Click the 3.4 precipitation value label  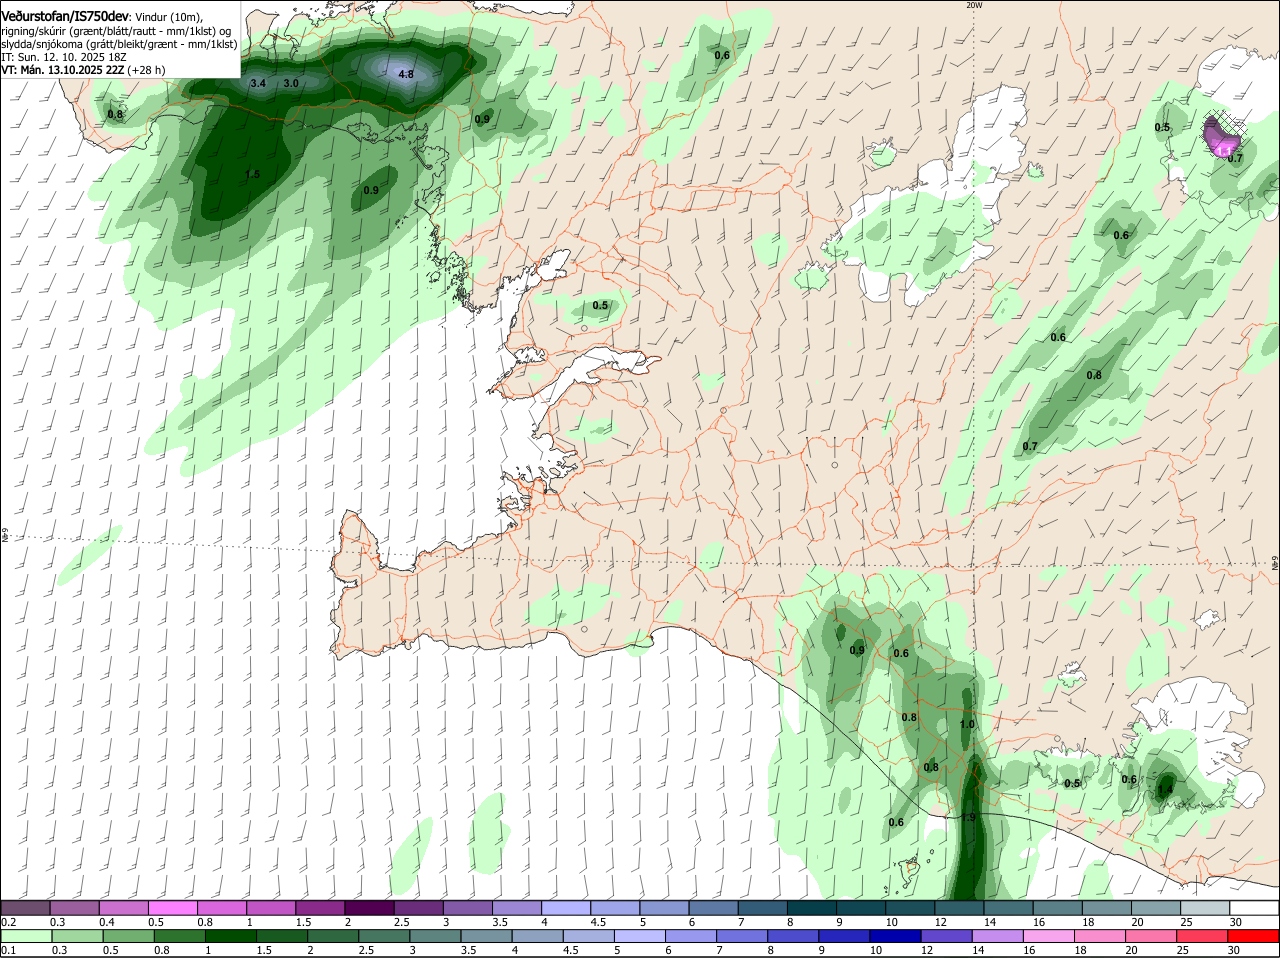click(258, 83)
